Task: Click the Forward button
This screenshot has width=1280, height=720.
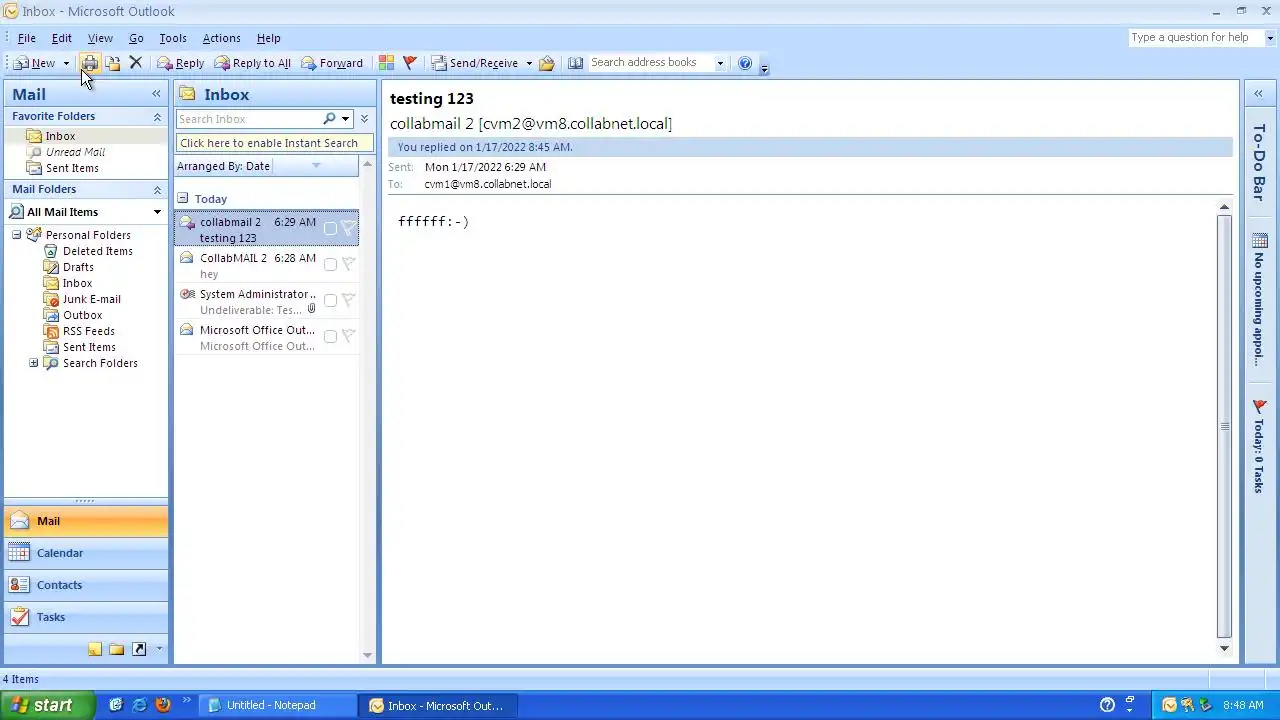Action: (x=332, y=63)
